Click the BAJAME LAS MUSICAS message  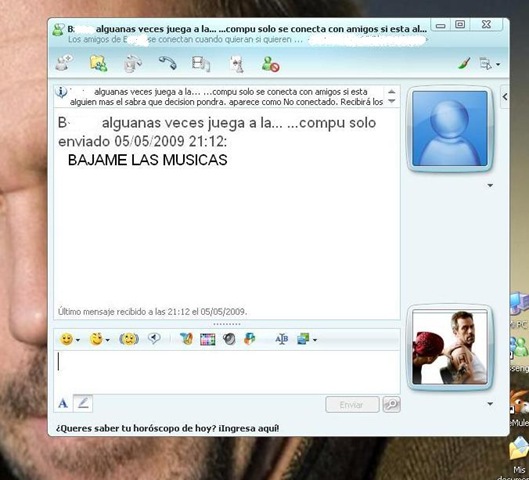(147, 160)
